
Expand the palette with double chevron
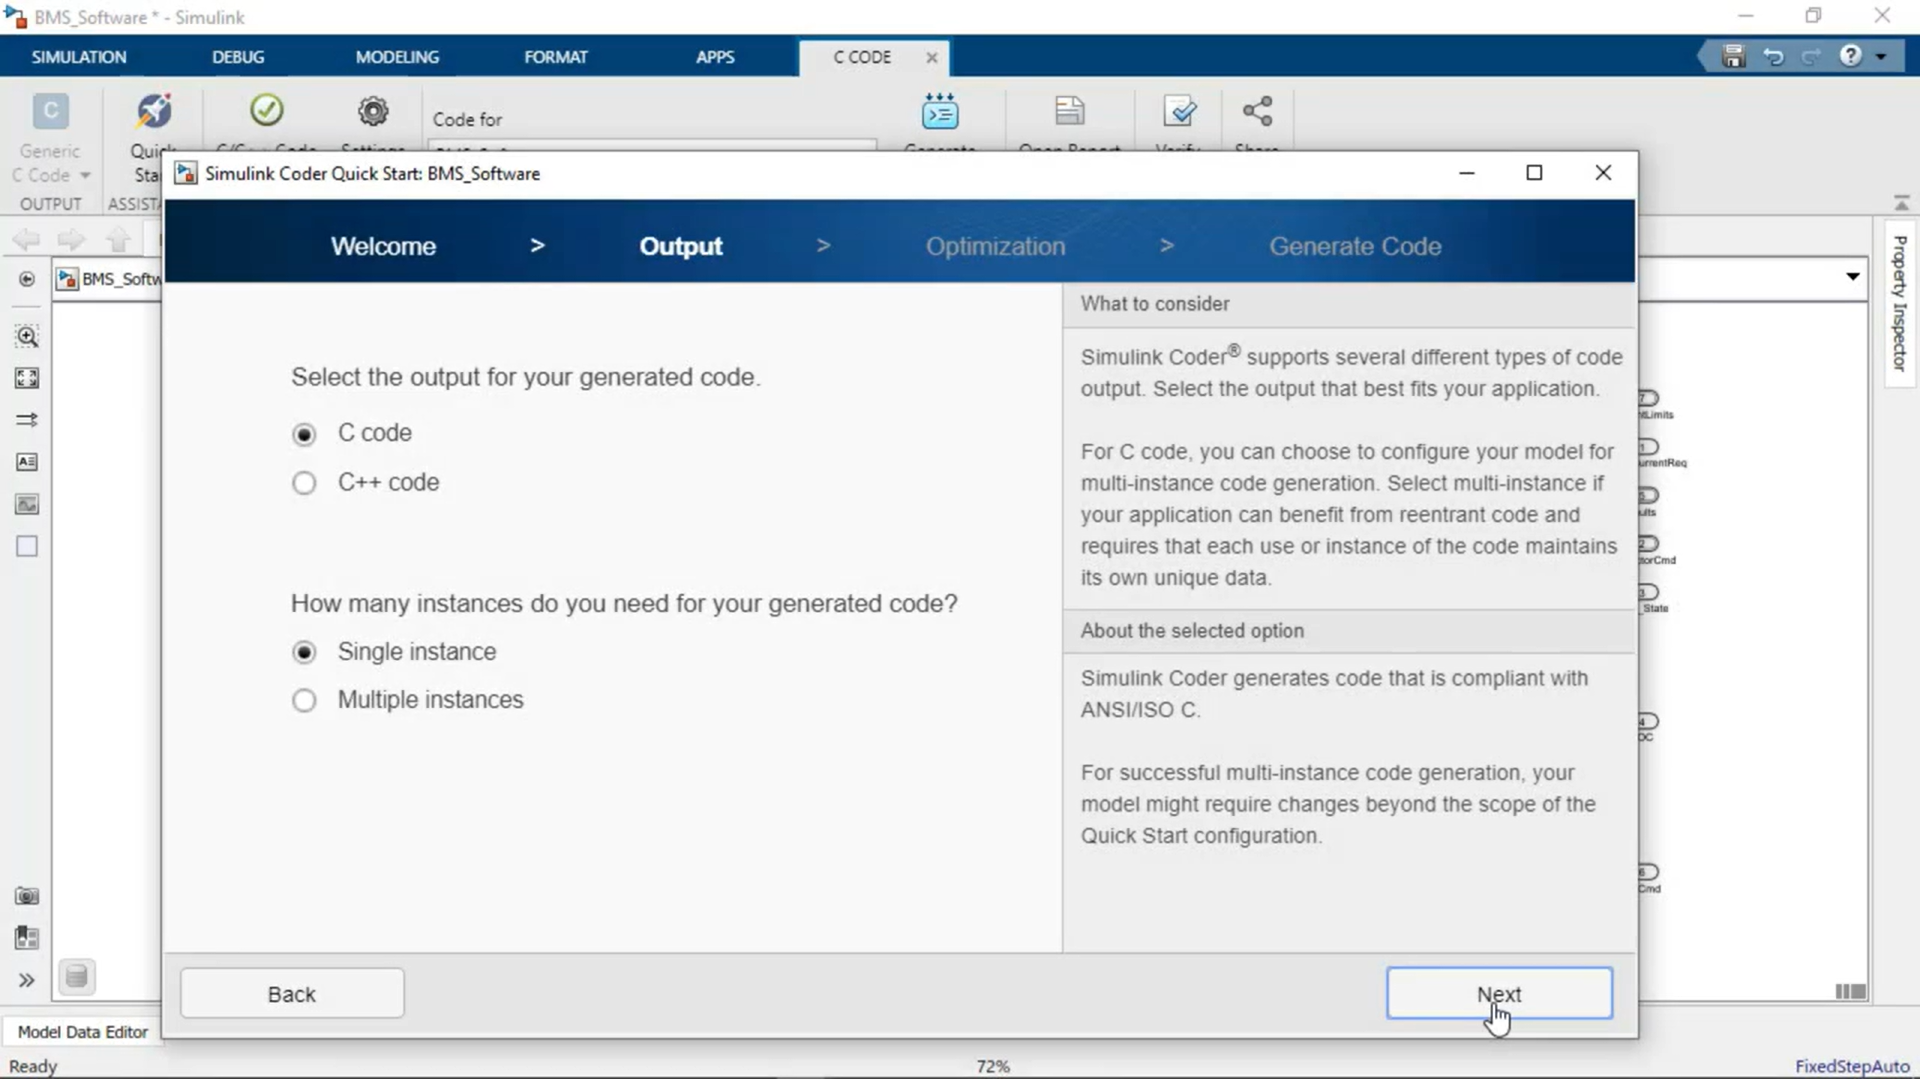27,980
